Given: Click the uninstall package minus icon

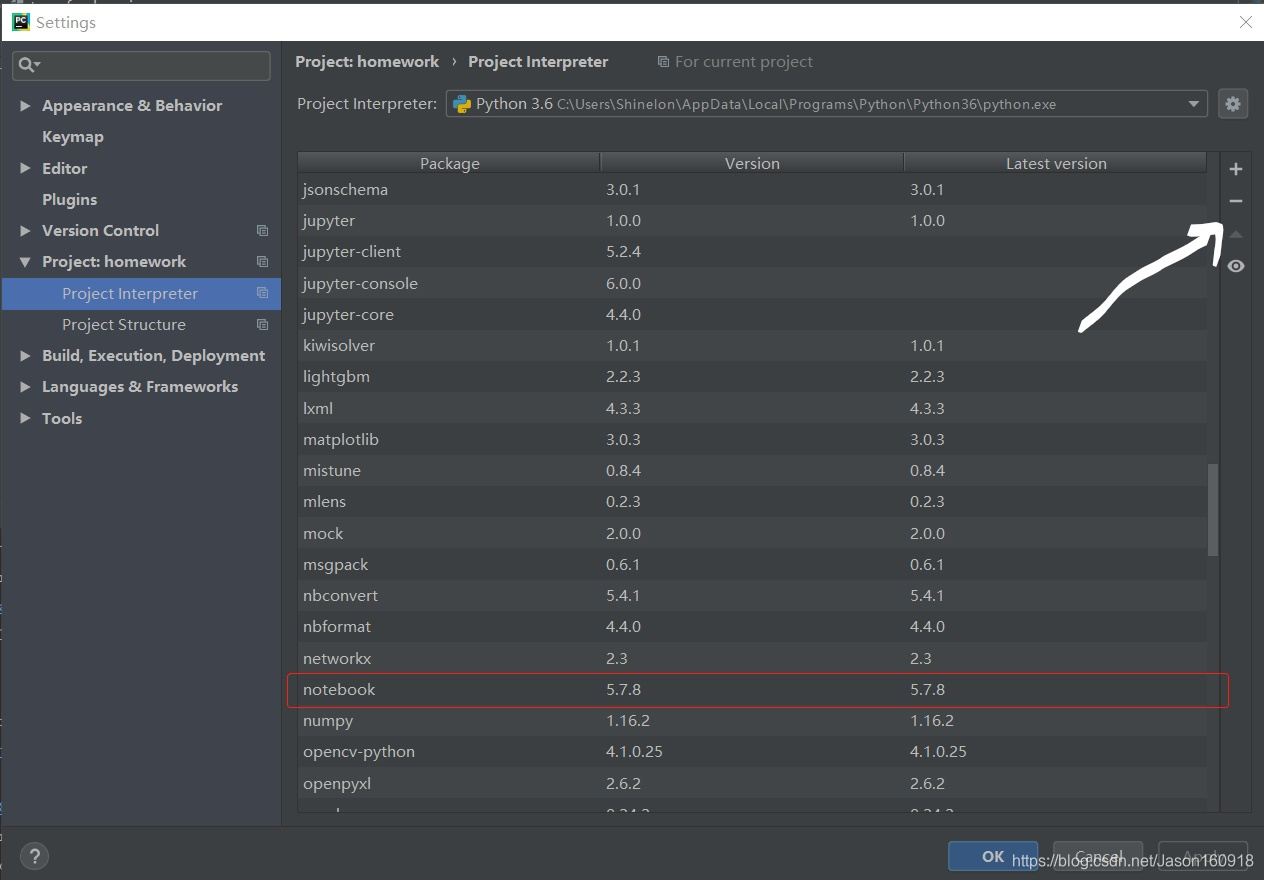Looking at the screenshot, I should pos(1236,201).
